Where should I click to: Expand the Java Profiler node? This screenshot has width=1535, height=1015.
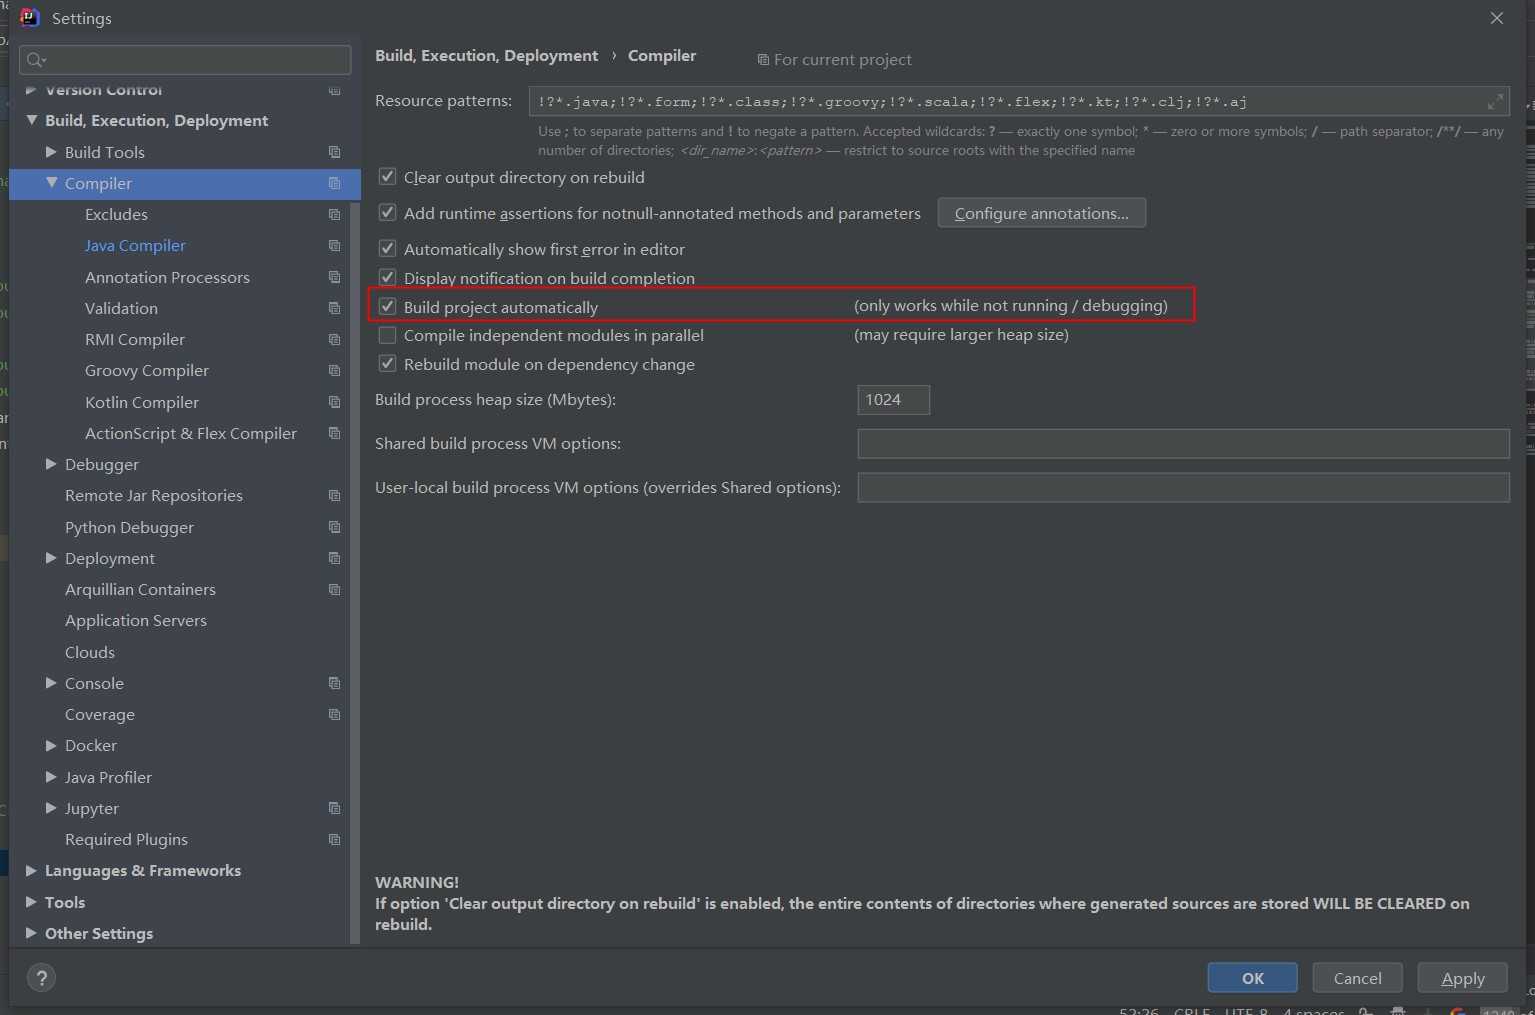[51, 777]
